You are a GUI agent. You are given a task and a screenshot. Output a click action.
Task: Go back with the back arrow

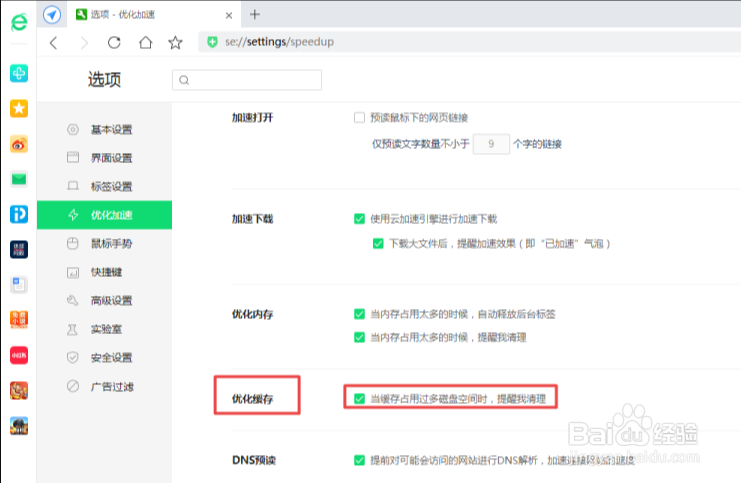point(53,43)
